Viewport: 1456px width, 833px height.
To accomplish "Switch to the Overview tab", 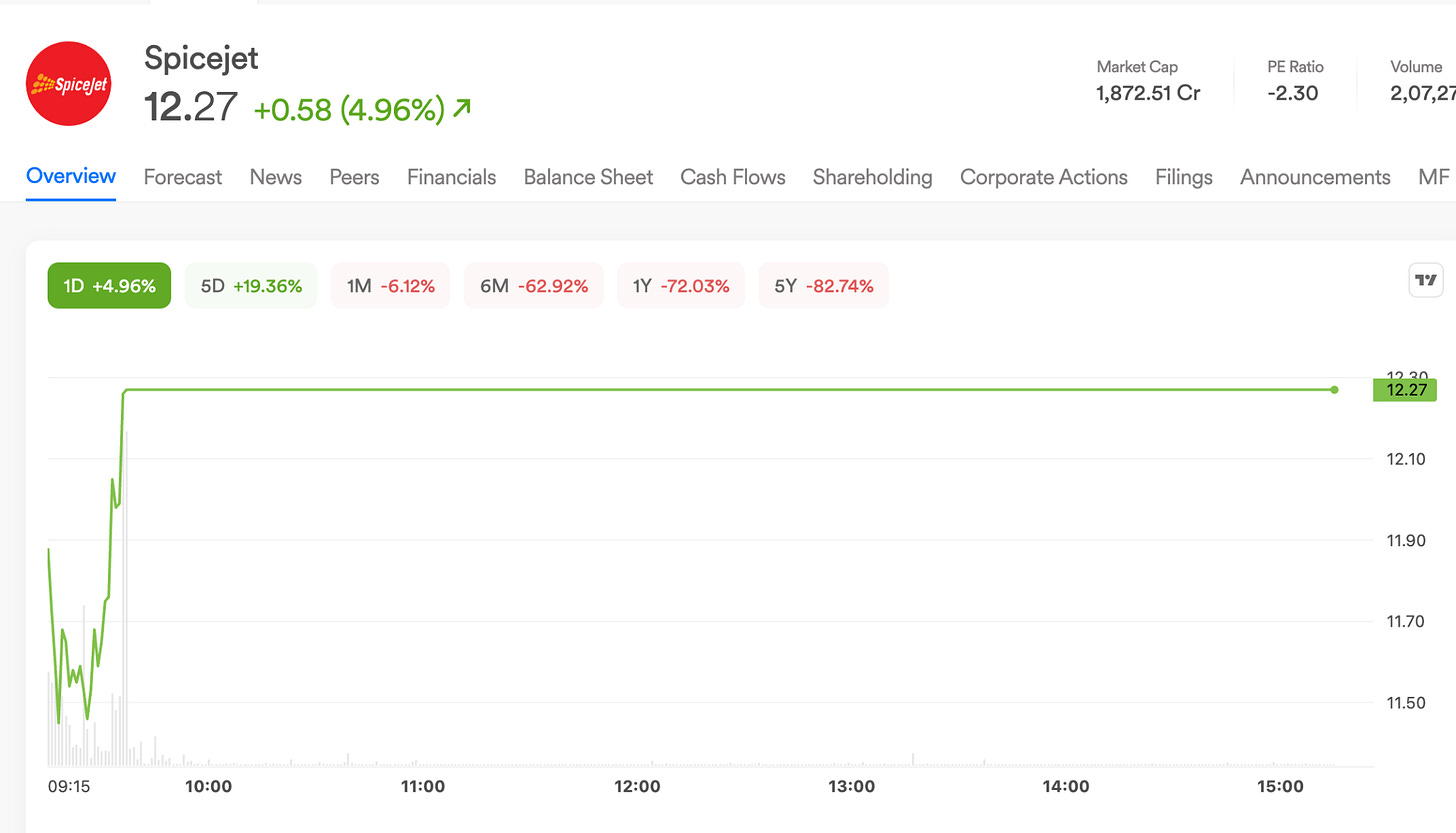I will (71, 176).
